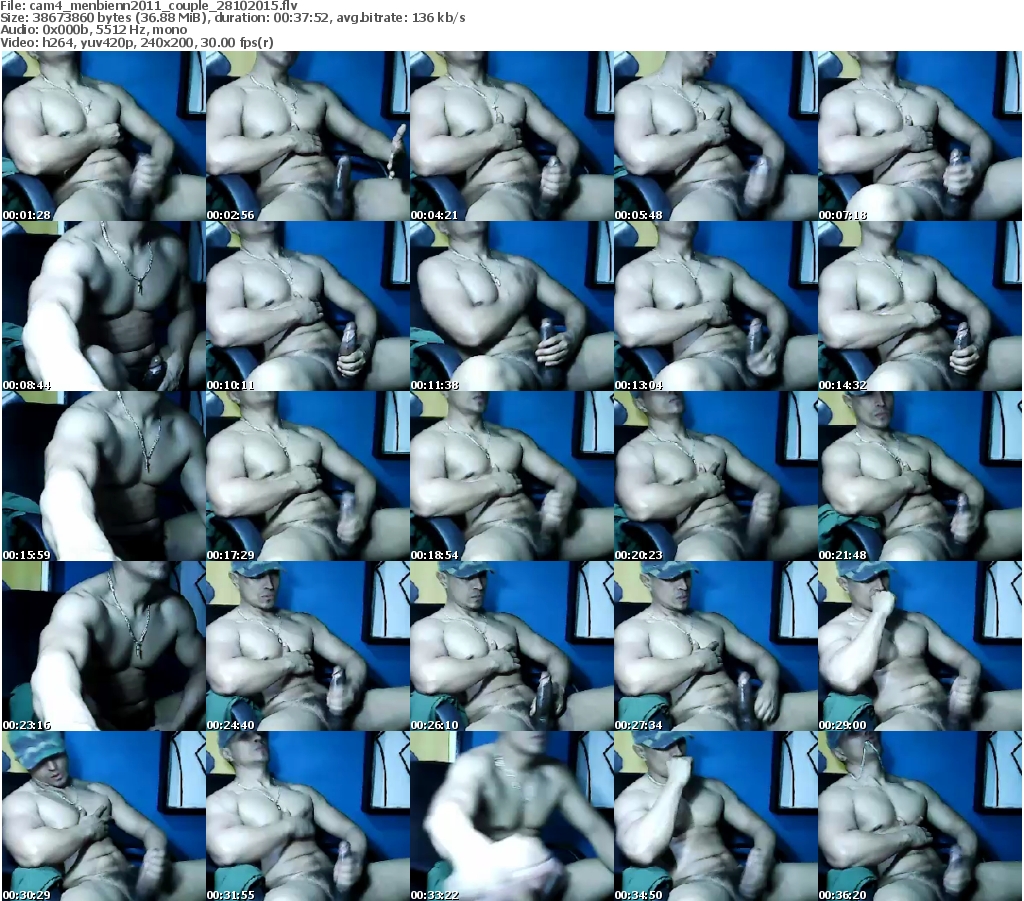Choose the frame stamped 00:27:34
This screenshot has height=901, width=1024.
click(716, 646)
